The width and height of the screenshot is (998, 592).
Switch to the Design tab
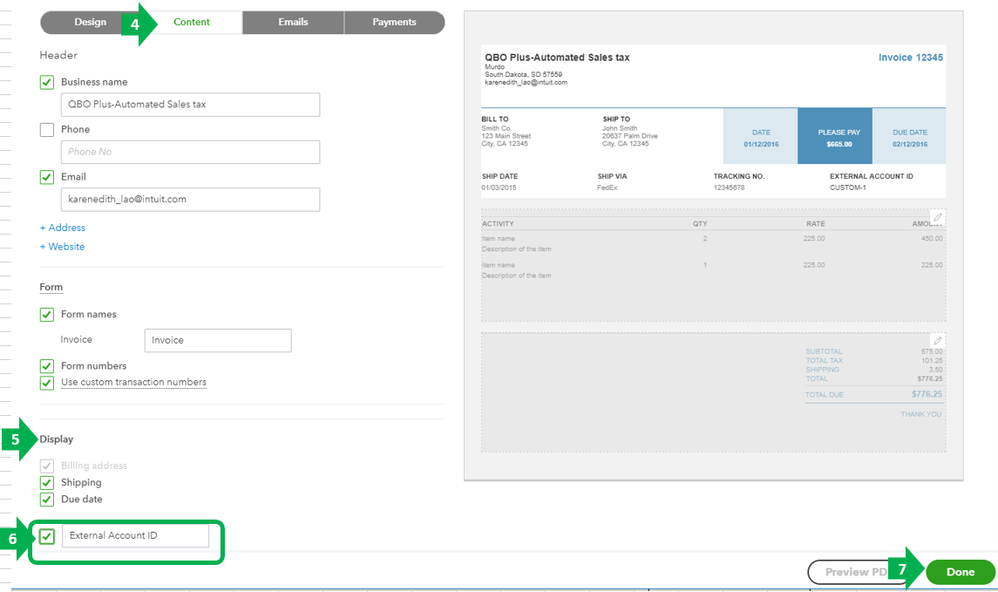(x=90, y=22)
